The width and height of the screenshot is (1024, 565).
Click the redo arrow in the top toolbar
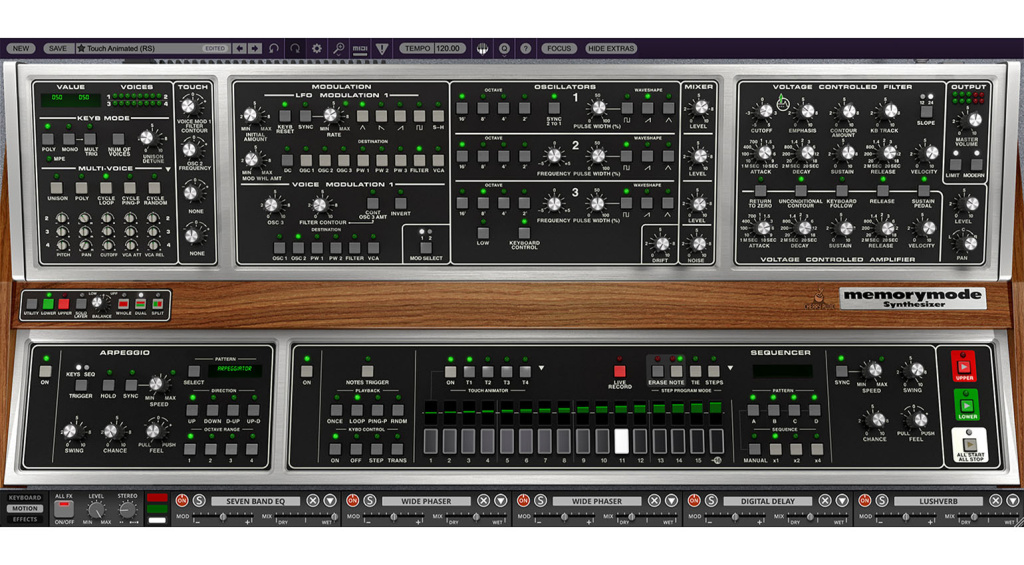click(x=295, y=48)
